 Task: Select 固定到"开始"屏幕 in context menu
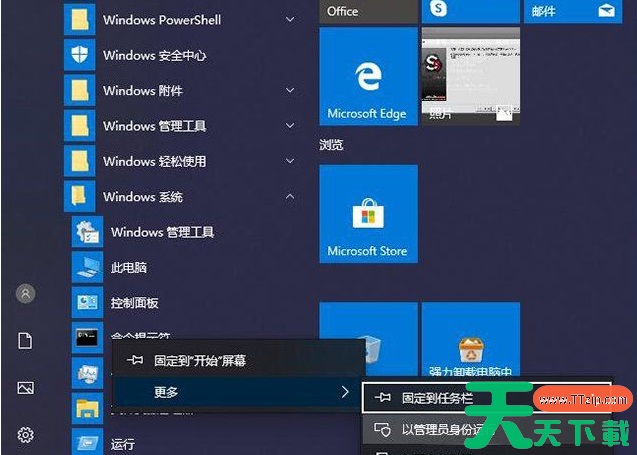238,360
